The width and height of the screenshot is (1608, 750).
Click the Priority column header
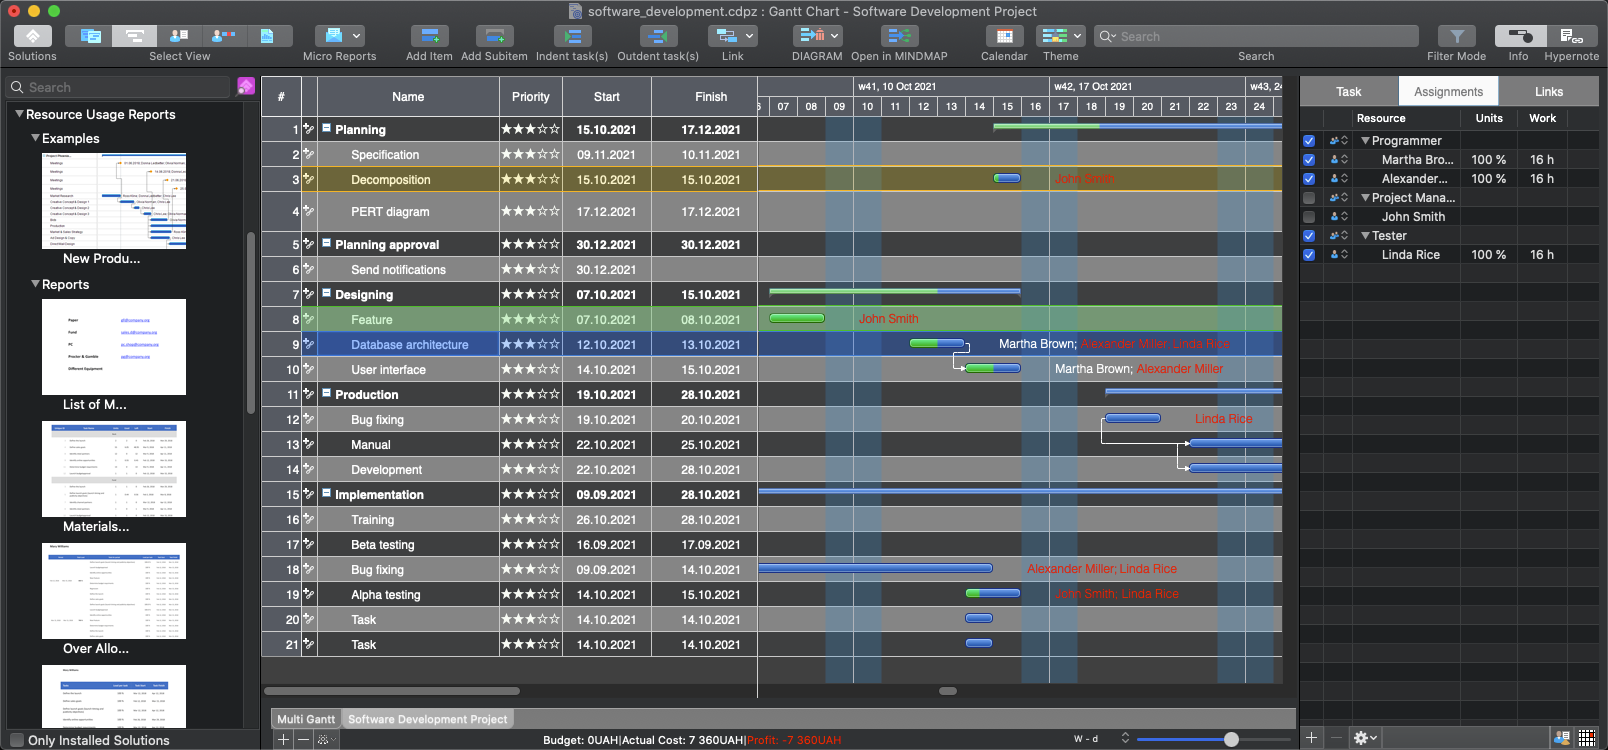tap(530, 97)
